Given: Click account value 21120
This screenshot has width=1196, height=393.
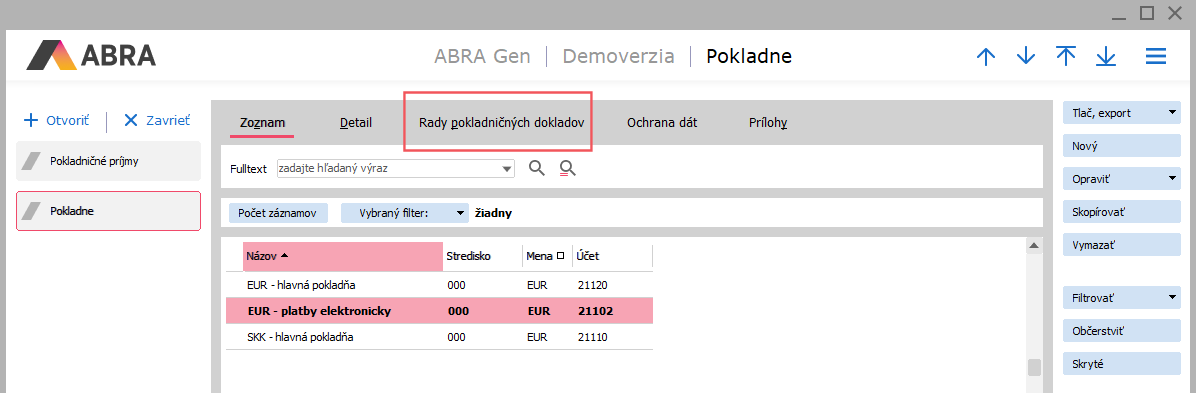Looking at the screenshot, I should [593, 285].
